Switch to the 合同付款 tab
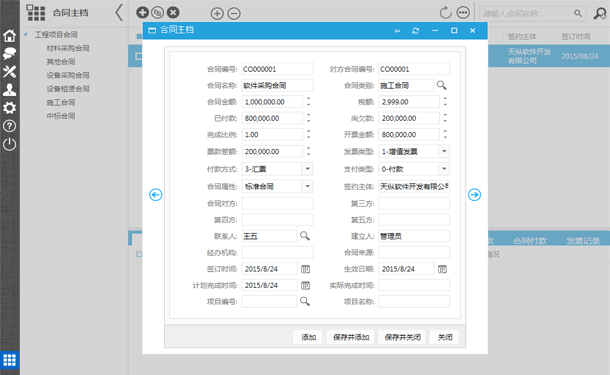The height and width of the screenshot is (375, 610). tap(530, 241)
